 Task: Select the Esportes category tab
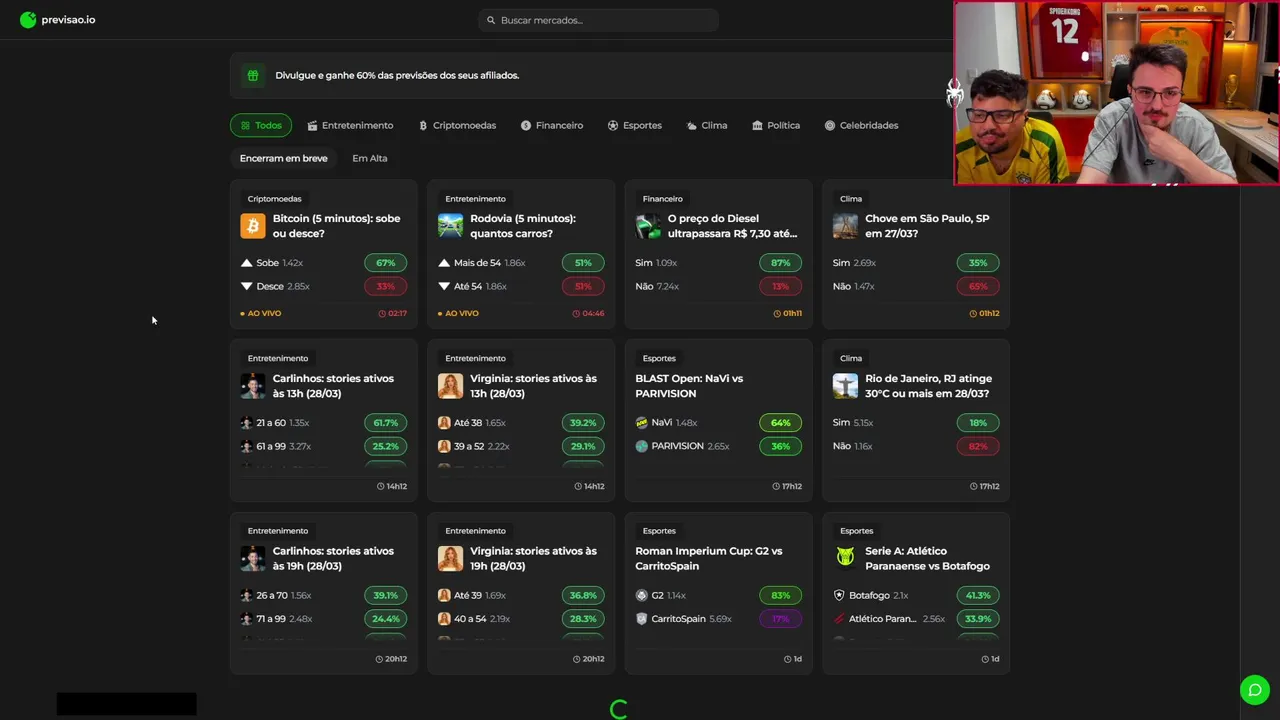[634, 125]
